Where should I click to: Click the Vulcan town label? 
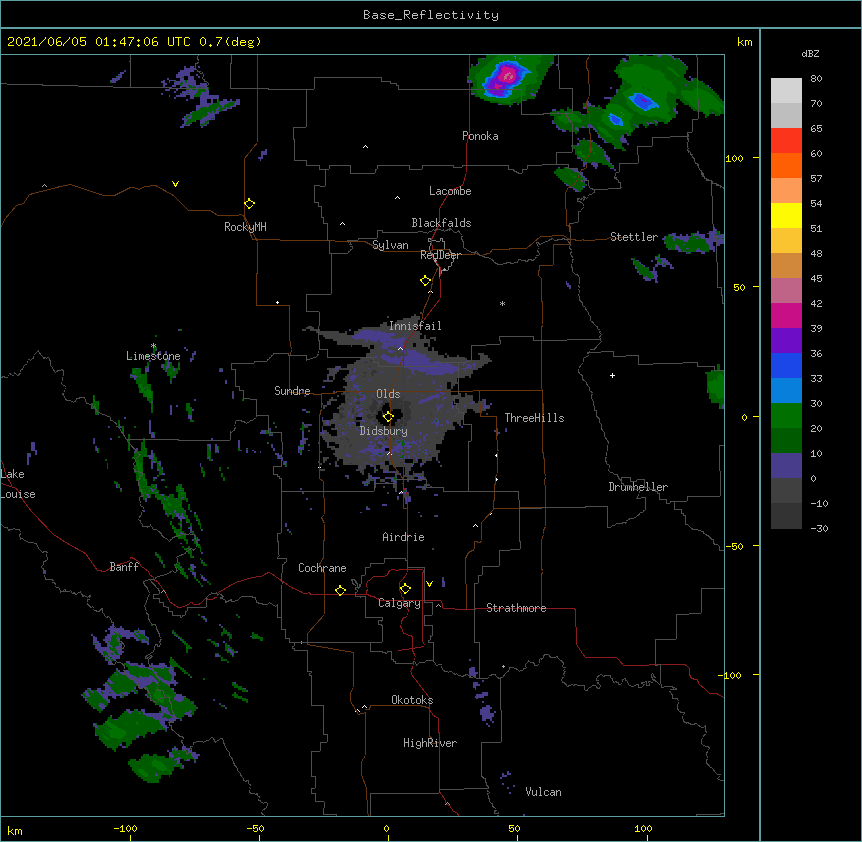pos(543,791)
